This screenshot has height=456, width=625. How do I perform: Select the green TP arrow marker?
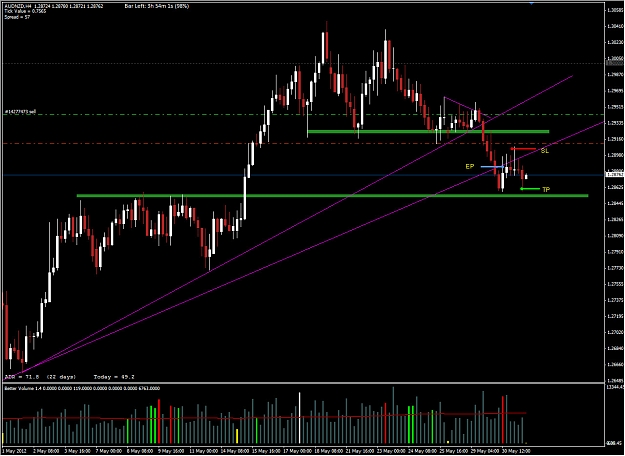[530, 189]
